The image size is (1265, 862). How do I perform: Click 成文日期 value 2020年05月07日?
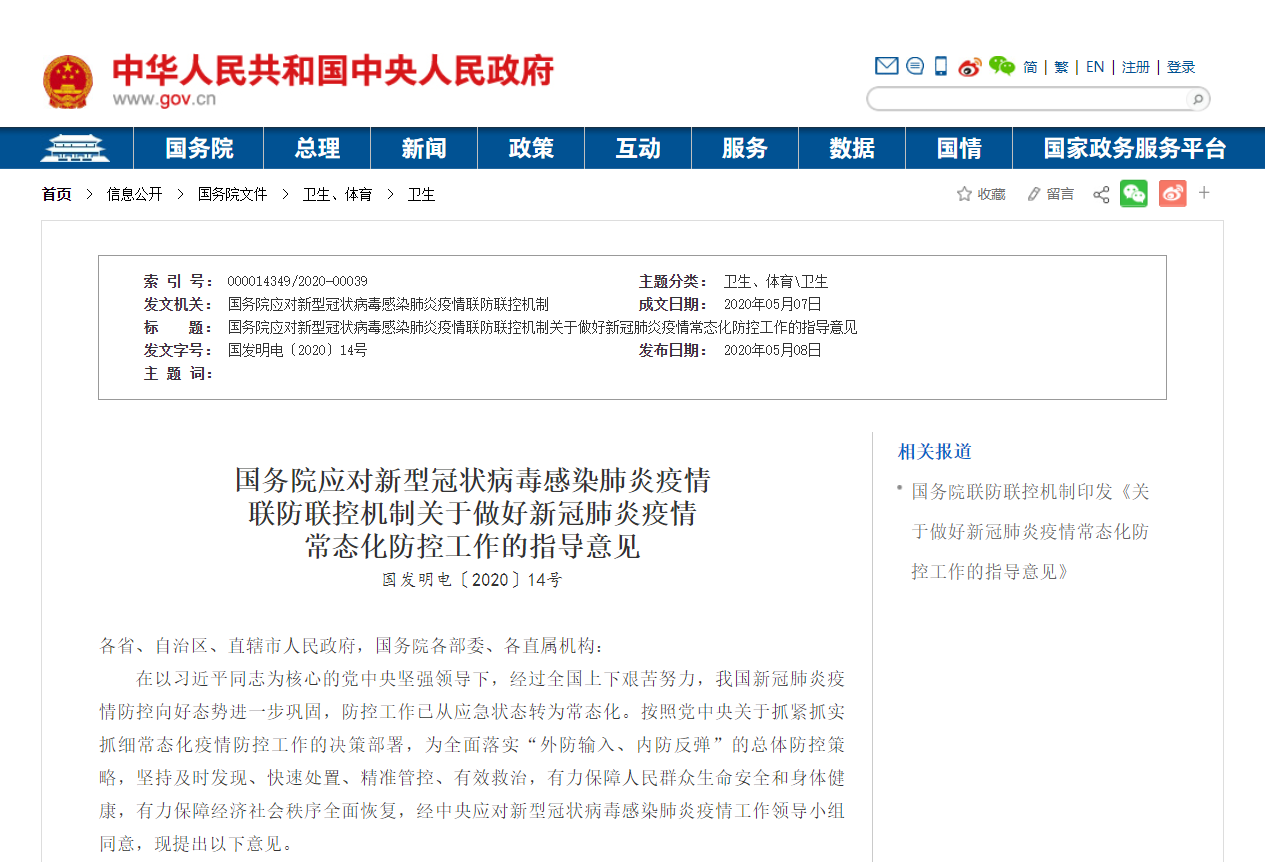773,305
